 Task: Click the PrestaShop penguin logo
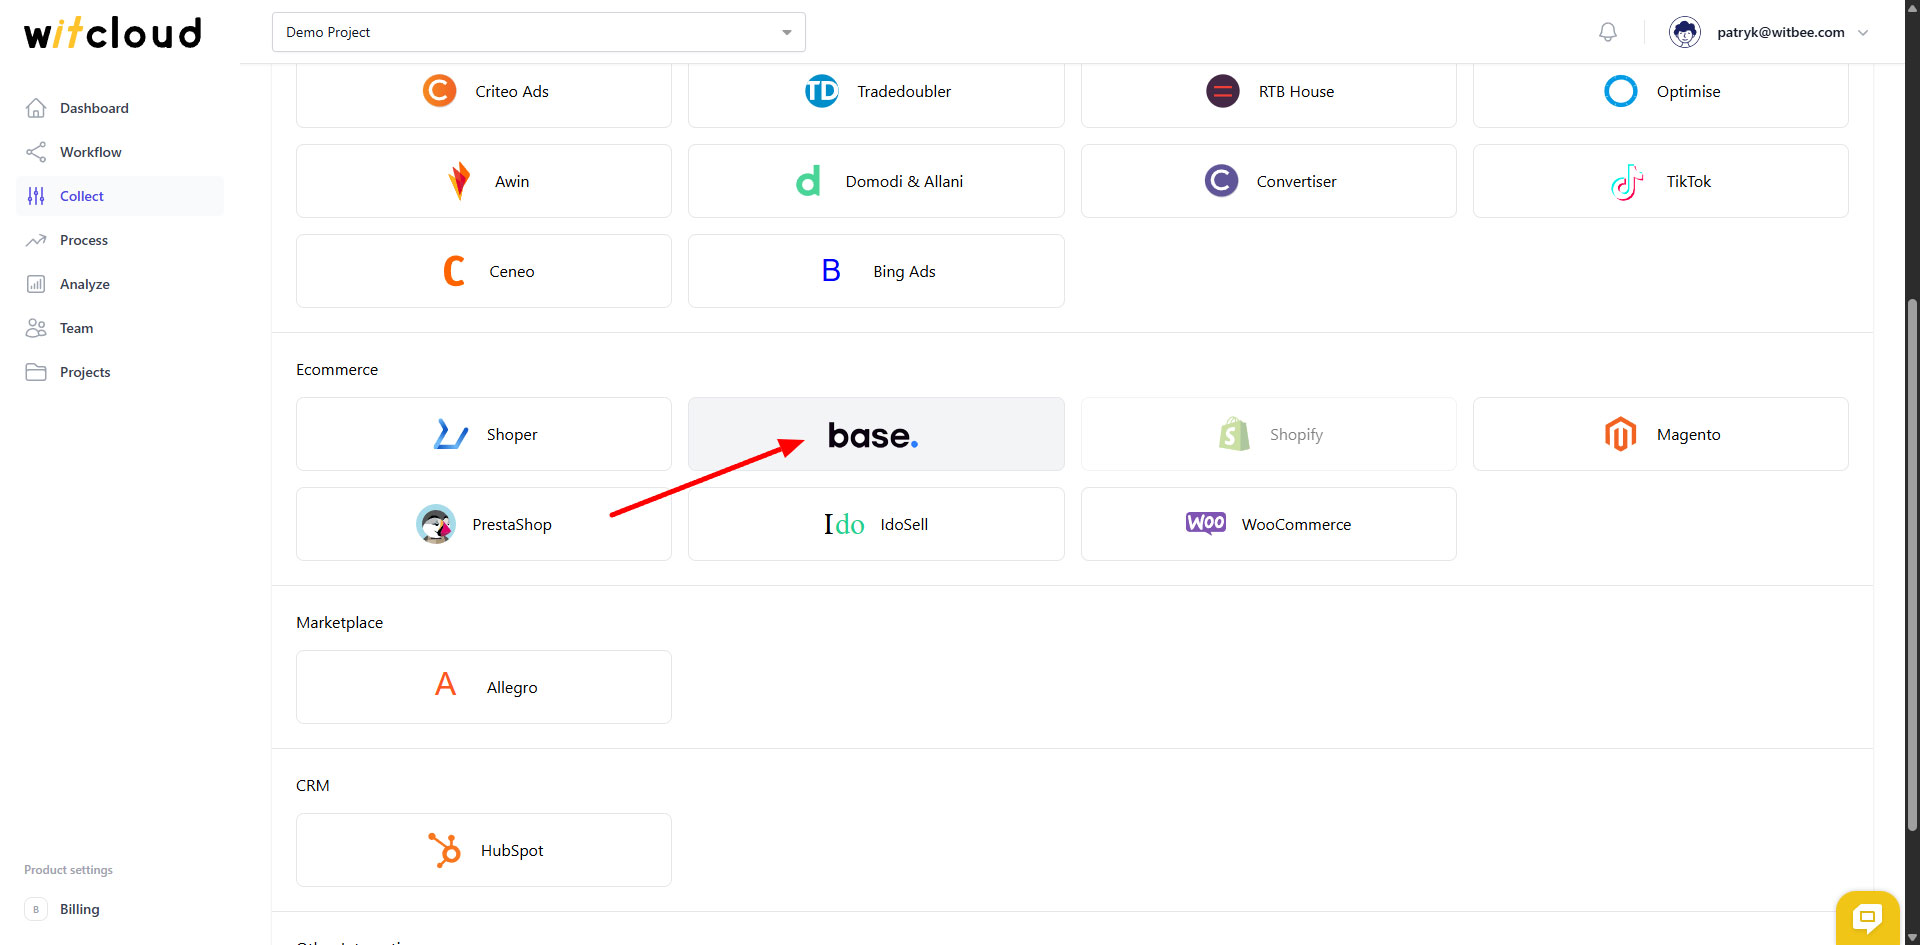436,524
